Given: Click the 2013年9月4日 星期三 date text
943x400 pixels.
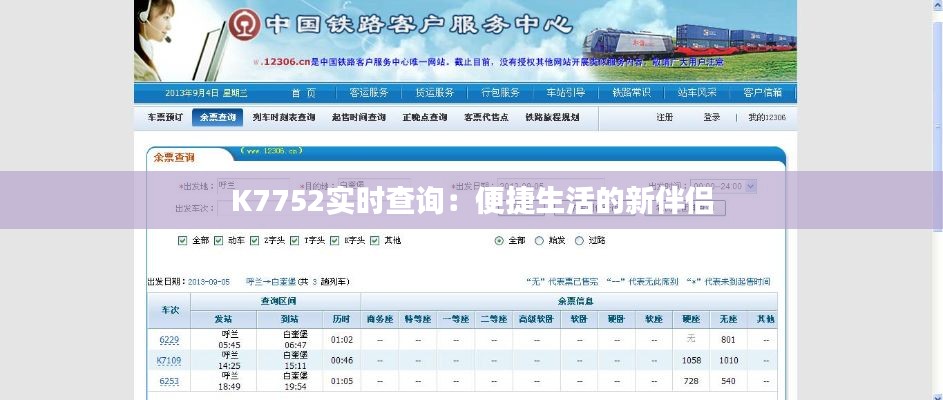Looking at the screenshot, I should (206, 93).
